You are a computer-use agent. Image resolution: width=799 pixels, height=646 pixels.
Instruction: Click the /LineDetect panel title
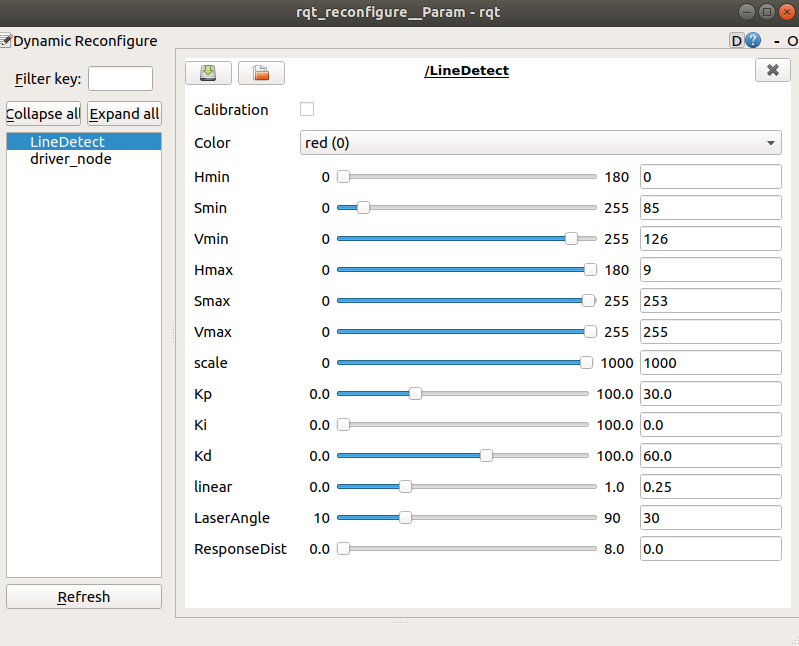click(466, 70)
